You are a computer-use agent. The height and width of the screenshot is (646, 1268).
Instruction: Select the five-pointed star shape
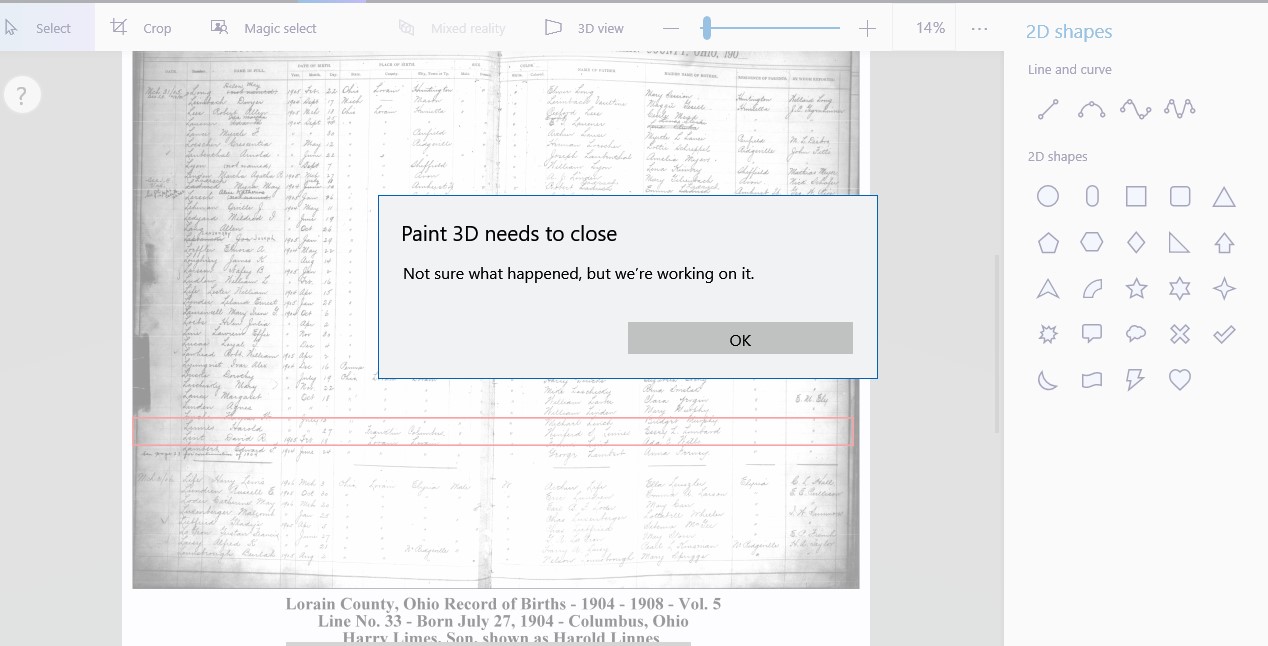(1135, 288)
